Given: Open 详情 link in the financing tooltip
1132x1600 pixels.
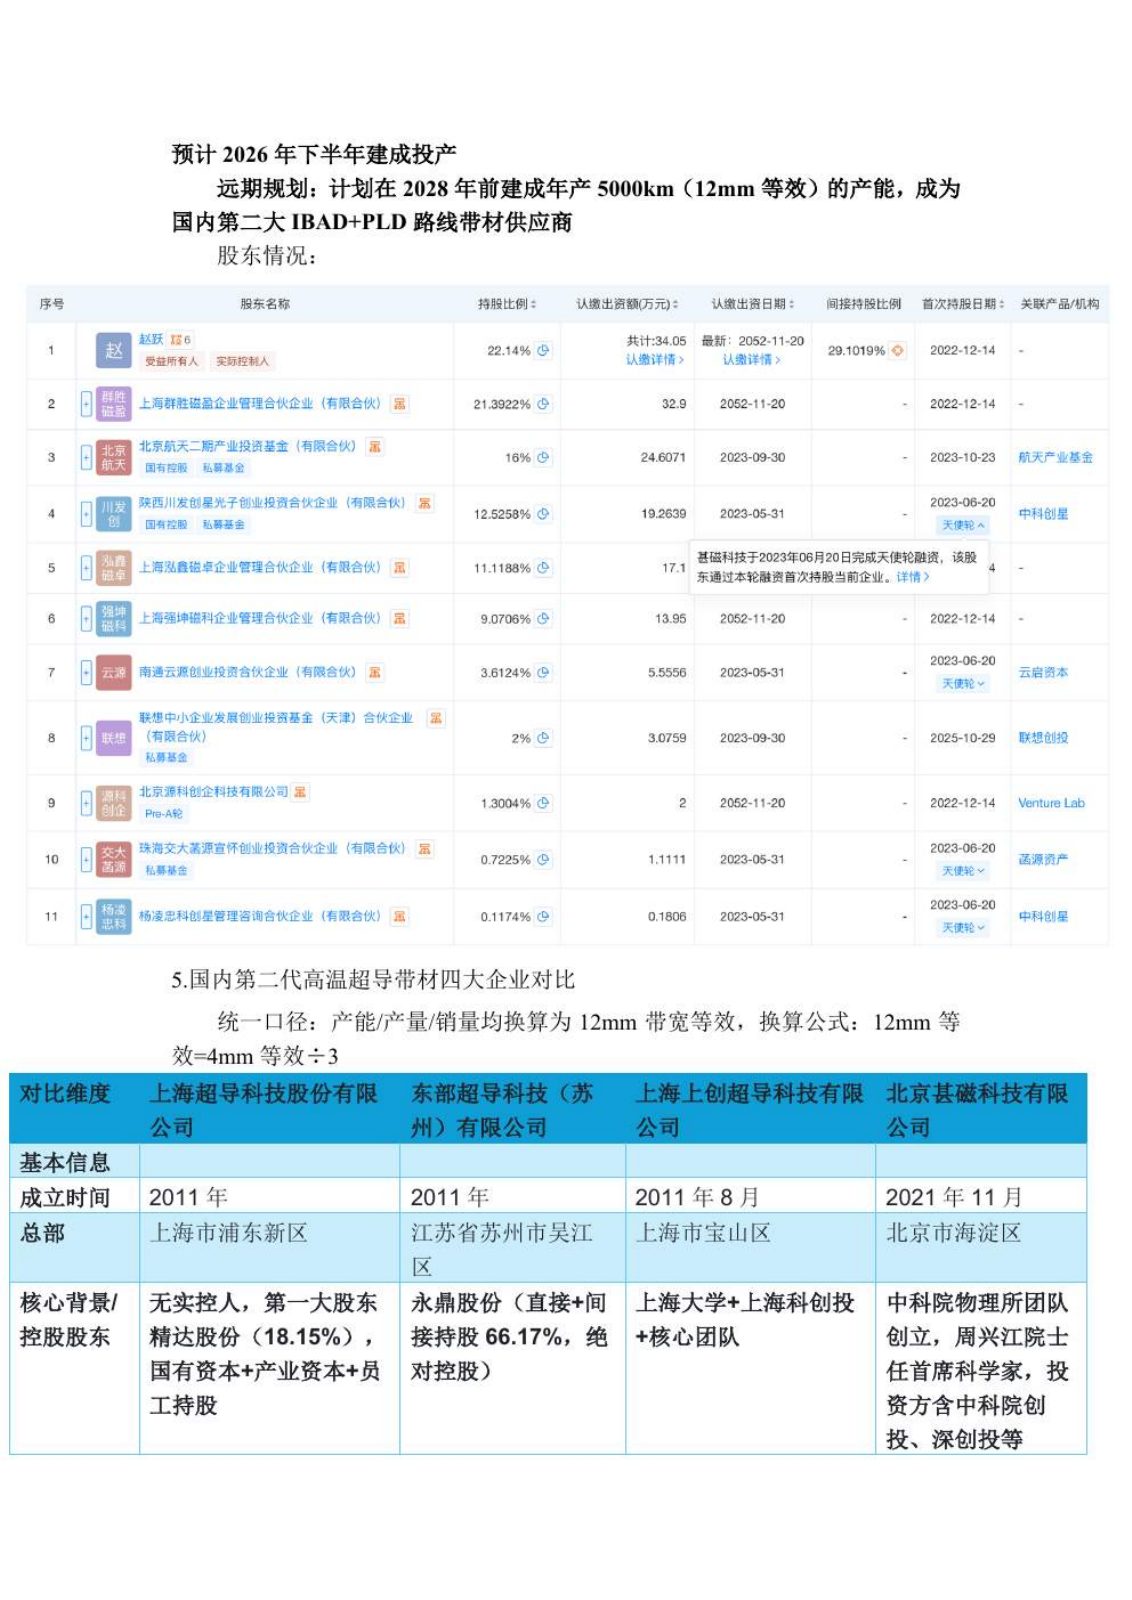Looking at the screenshot, I should pyautogui.click(x=913, y=577).
